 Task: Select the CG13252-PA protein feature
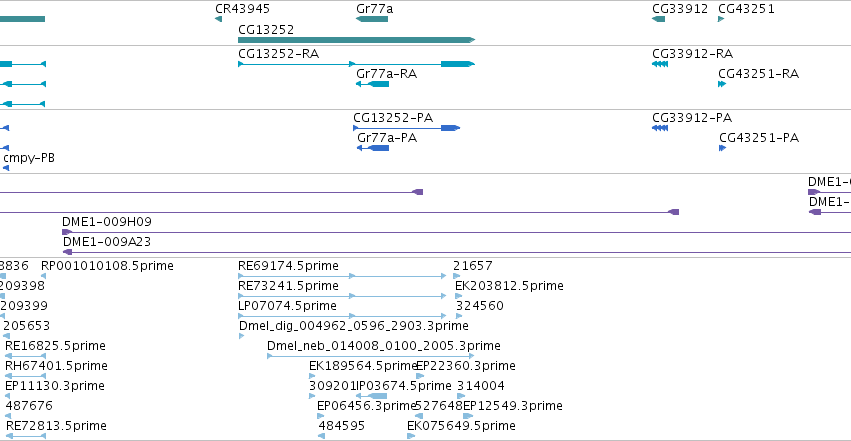tap(407, 128)
